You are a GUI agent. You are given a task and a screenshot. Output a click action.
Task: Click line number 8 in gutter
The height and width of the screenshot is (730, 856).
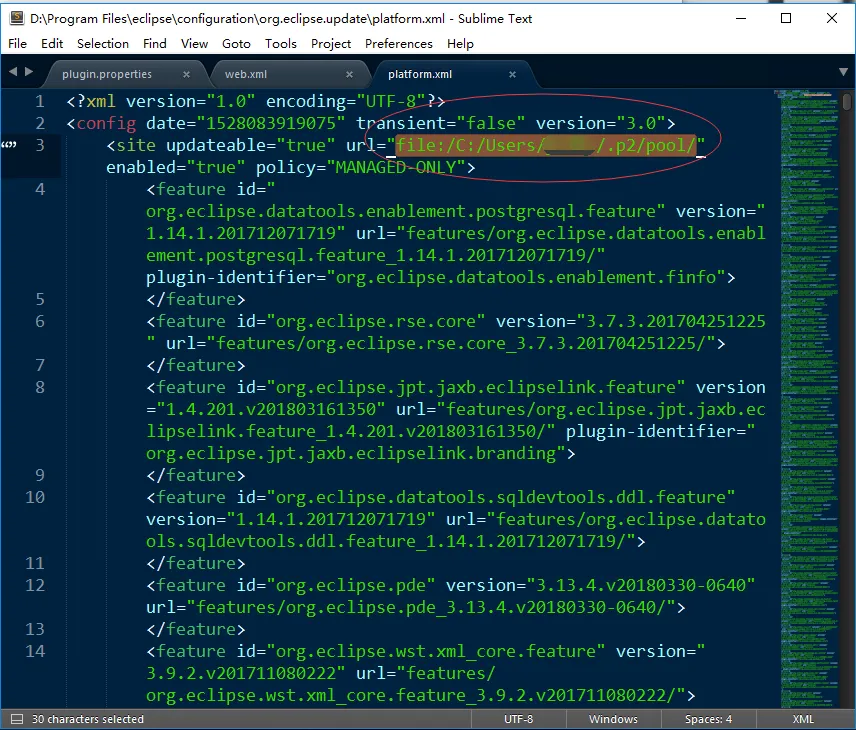(40, 388)
